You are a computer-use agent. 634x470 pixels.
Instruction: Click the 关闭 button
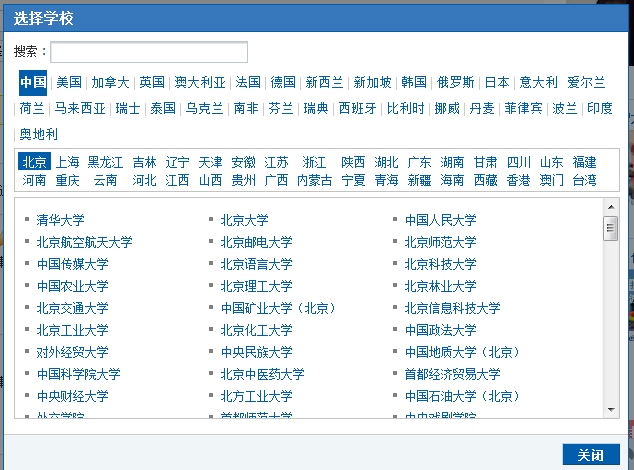(x=591, y=455)
